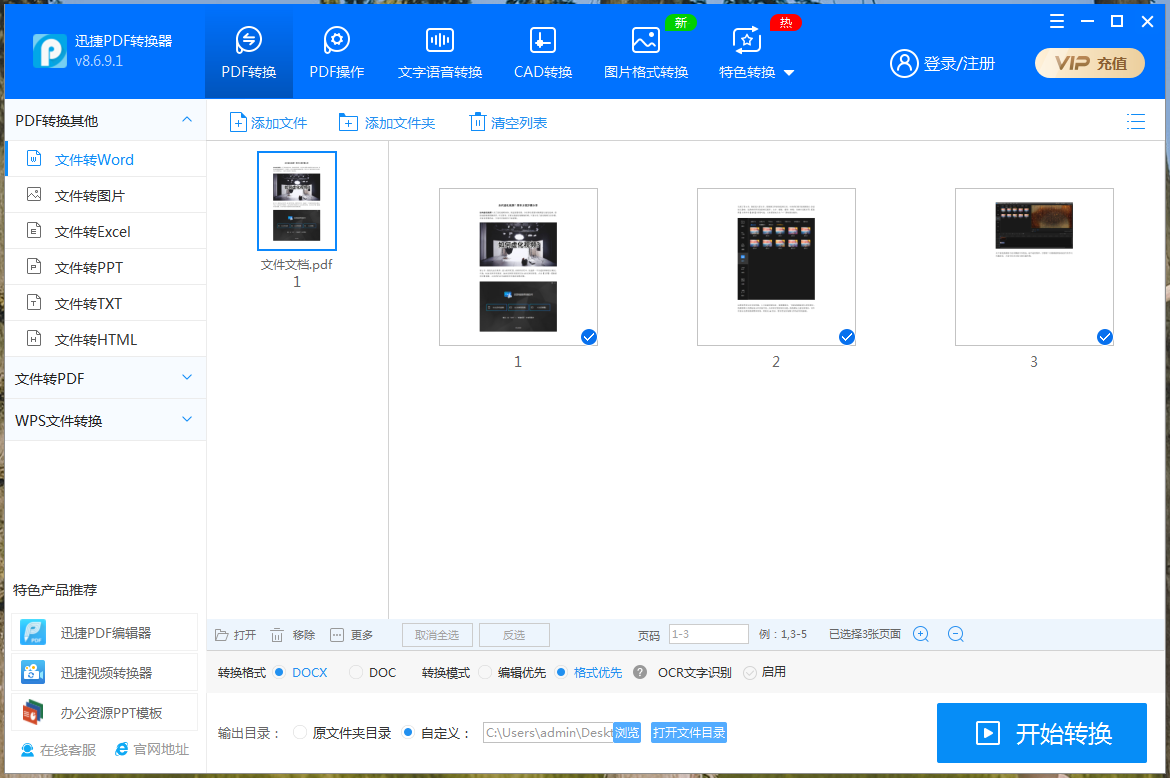
Task: Click the conversion mode help question icon
Action: point(639,672)
